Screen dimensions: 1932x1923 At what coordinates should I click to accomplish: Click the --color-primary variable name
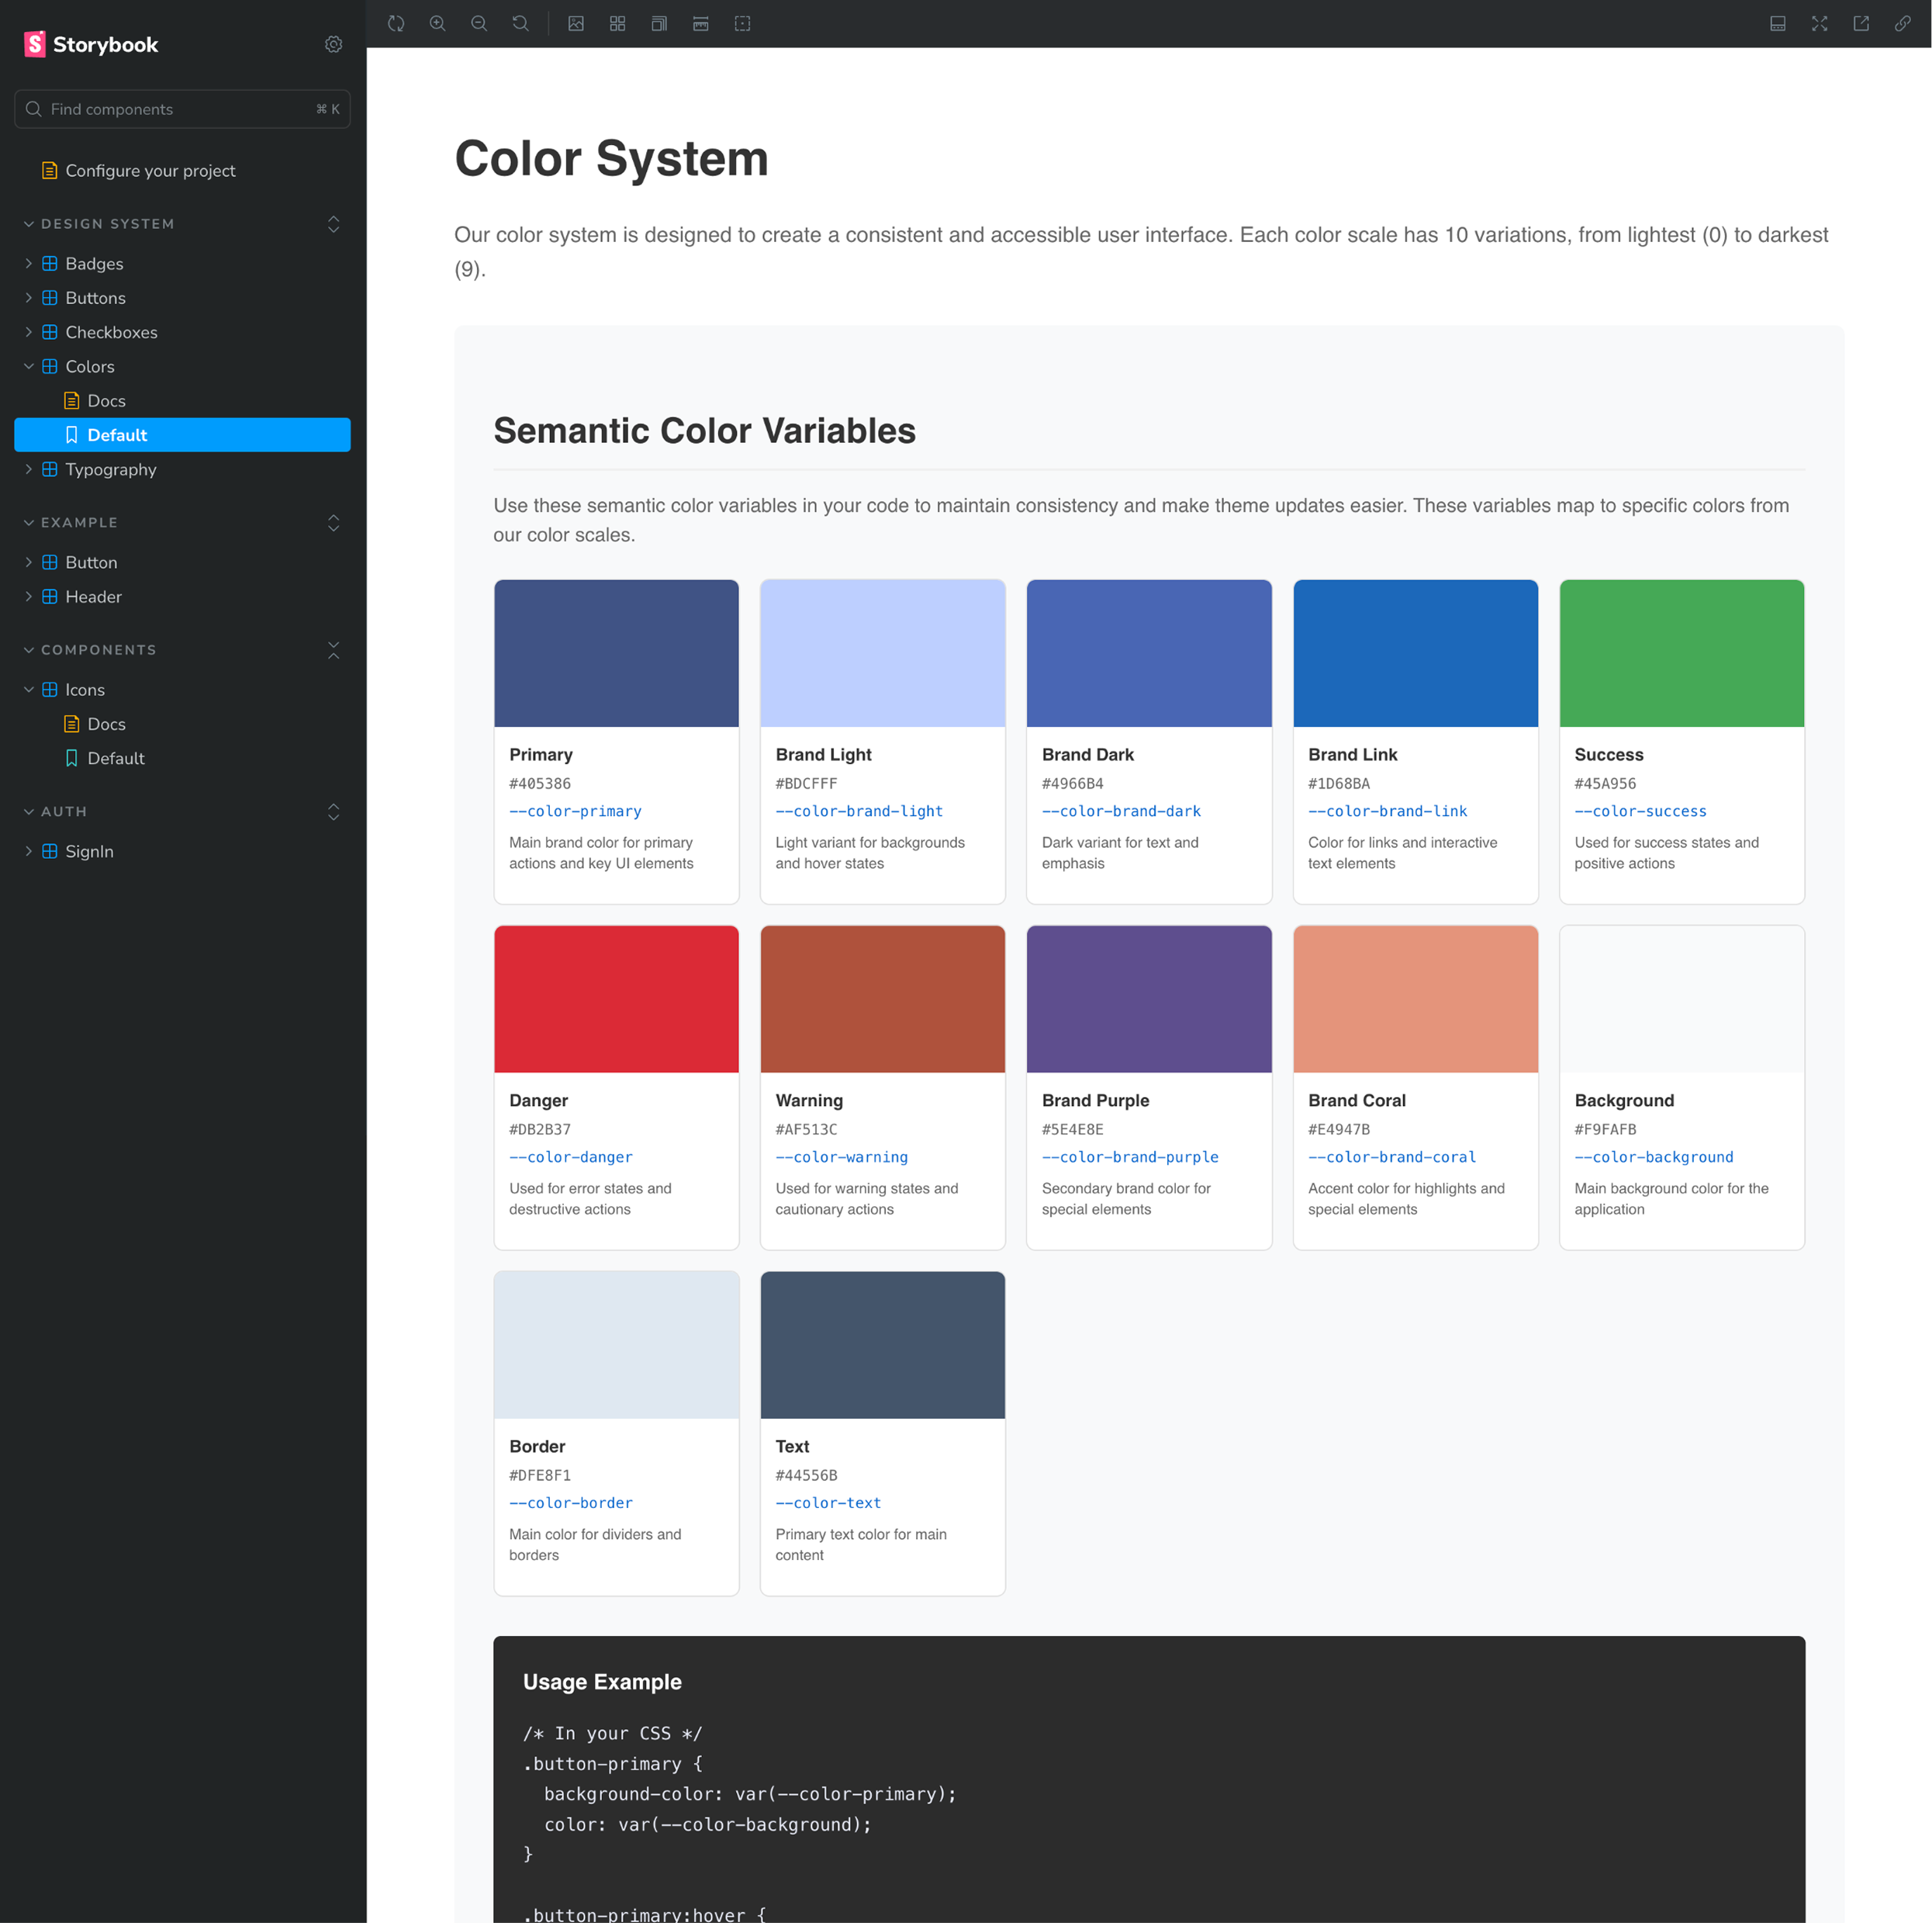click(x=575, y=811)
